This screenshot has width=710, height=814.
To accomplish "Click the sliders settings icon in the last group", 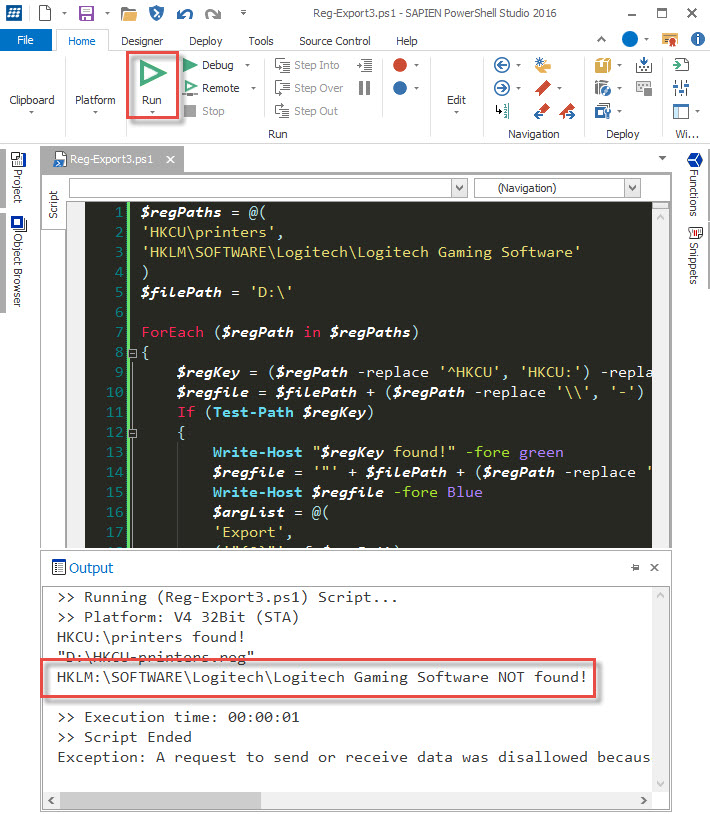I will pos(680,88).
